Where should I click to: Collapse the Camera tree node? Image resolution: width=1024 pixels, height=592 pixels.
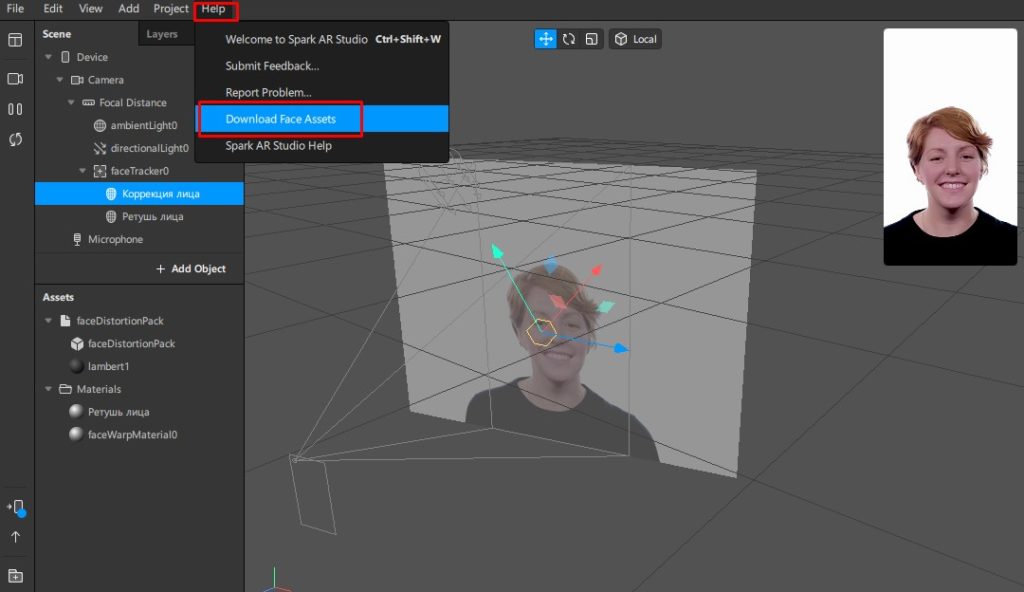tap(59, 80)
